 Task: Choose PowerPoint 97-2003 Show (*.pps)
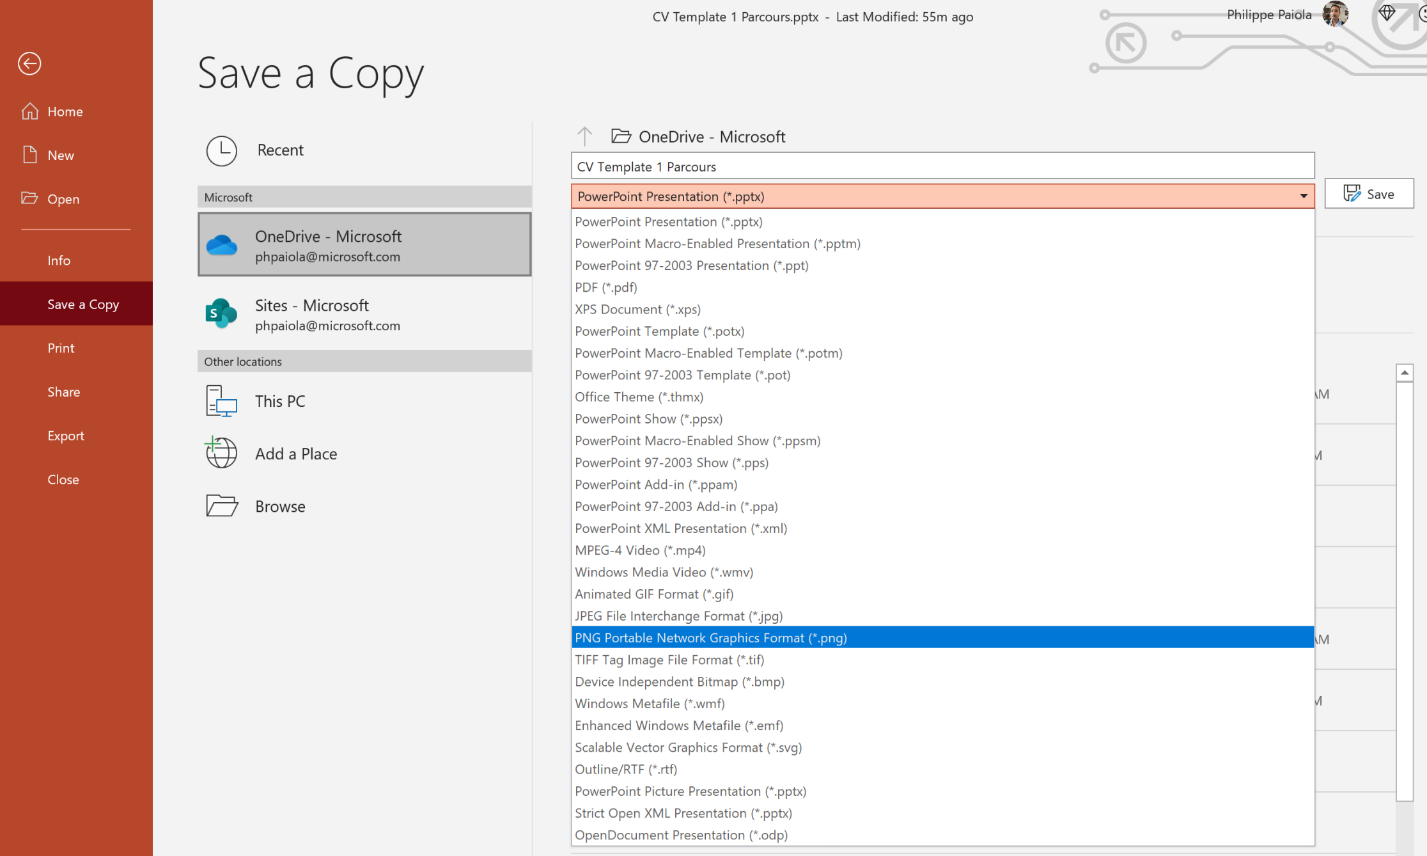point(942,463)
